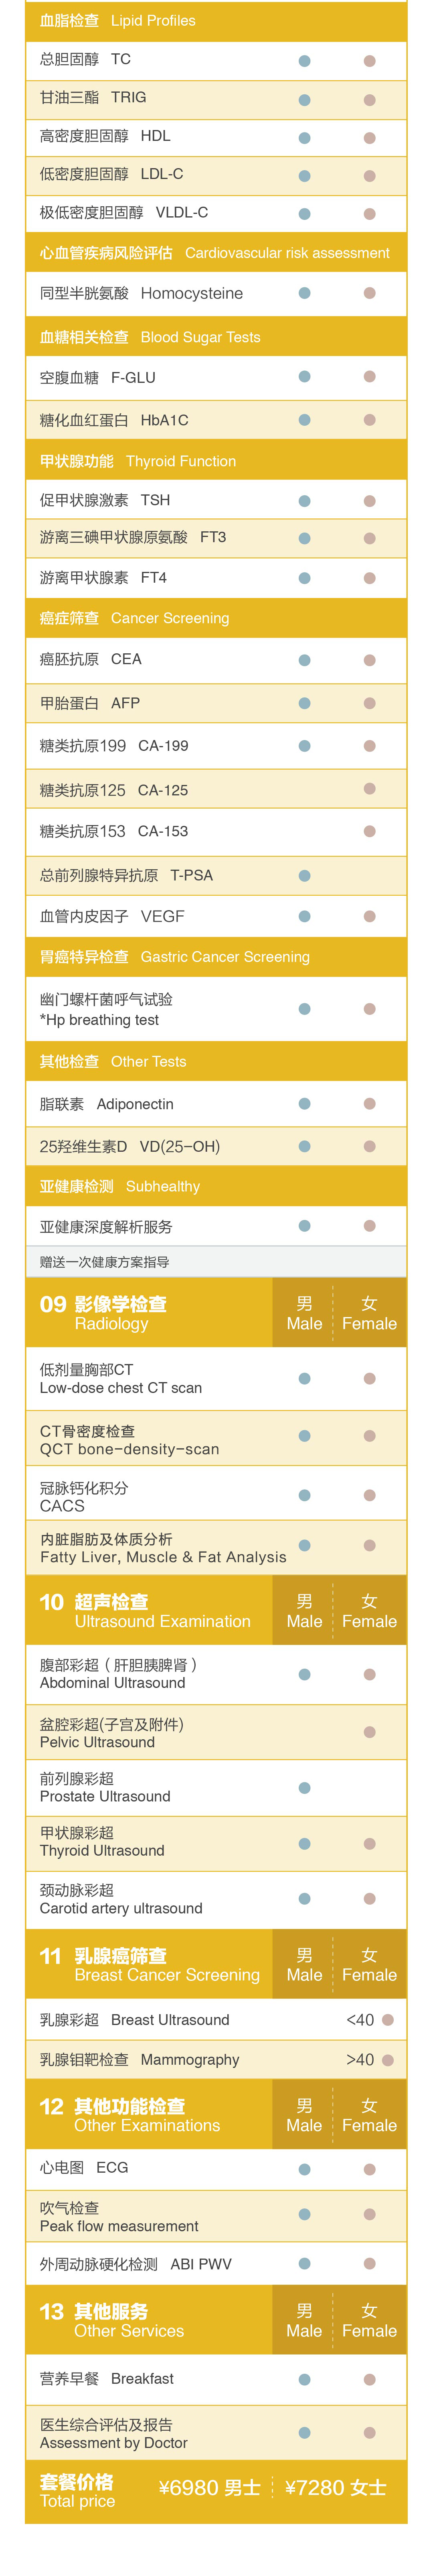This screenshot has width=433, height=2576.
Task: Click the male dot for TSH
Action: 304,501
